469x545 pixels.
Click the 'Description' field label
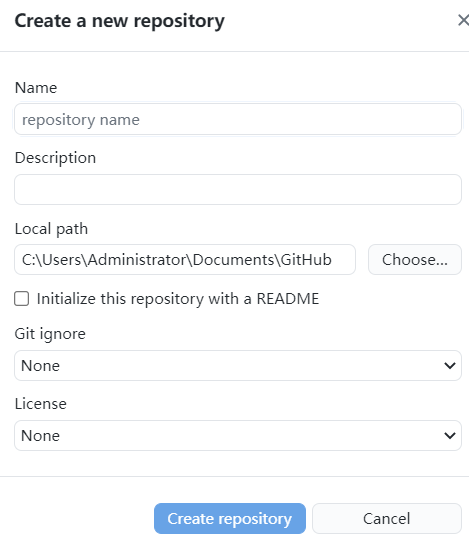pyautogui.click(x=55, y=158)
